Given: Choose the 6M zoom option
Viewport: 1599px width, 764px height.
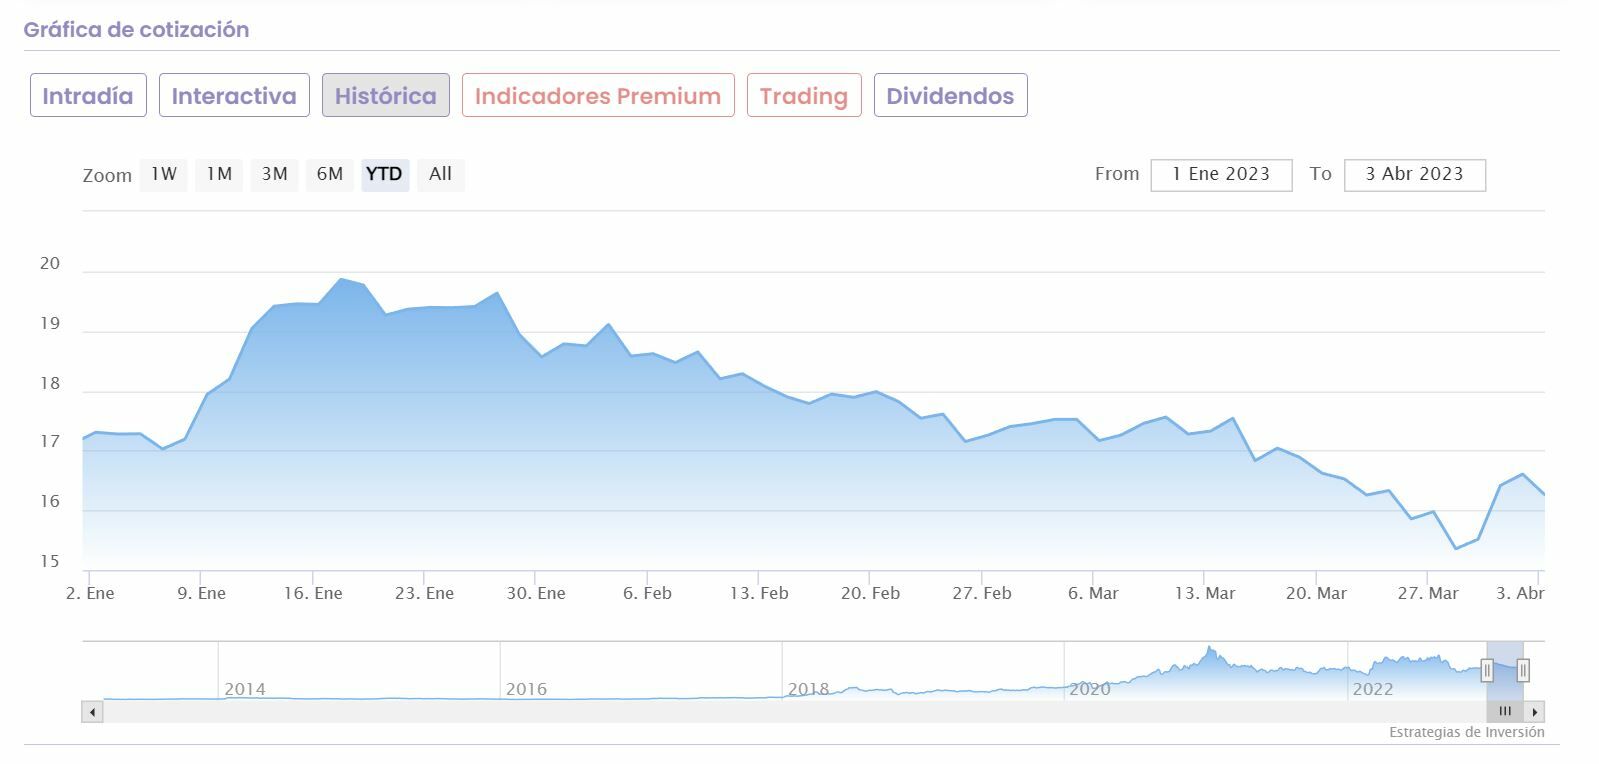Looking at the screenshot, I should [x=329, y=174].
